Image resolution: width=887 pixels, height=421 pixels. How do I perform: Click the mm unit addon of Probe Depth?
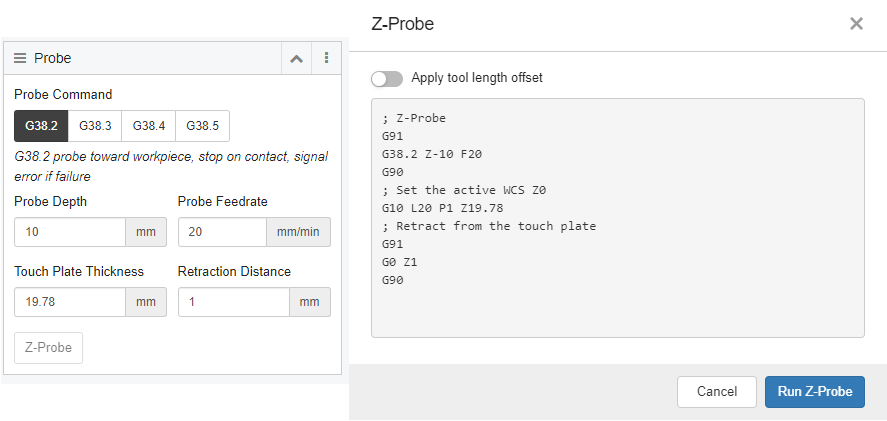click(x=146, y=232)
